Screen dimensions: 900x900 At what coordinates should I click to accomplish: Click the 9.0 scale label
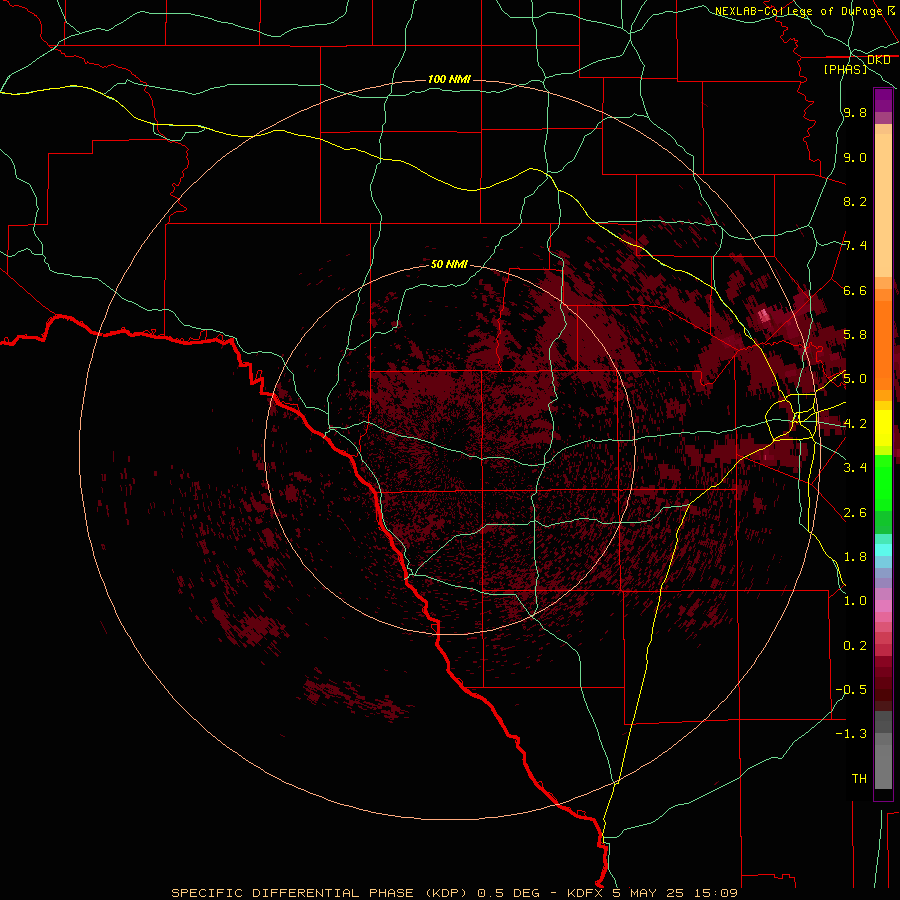pos(855,157)
